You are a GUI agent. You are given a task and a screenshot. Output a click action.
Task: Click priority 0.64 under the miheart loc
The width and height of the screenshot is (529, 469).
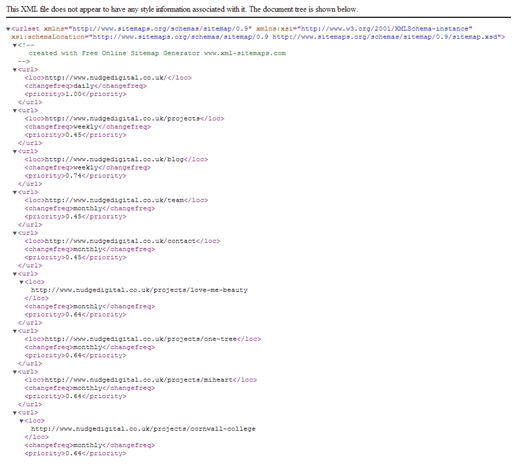tap(75, 396)
